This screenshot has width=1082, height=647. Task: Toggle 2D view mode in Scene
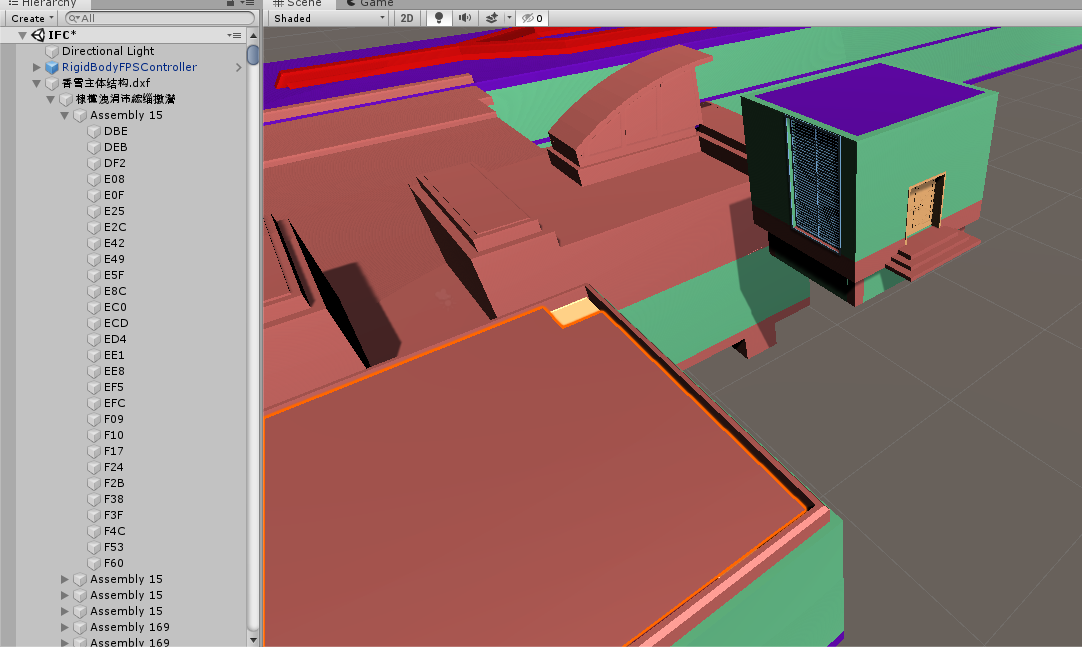point(407,17)
